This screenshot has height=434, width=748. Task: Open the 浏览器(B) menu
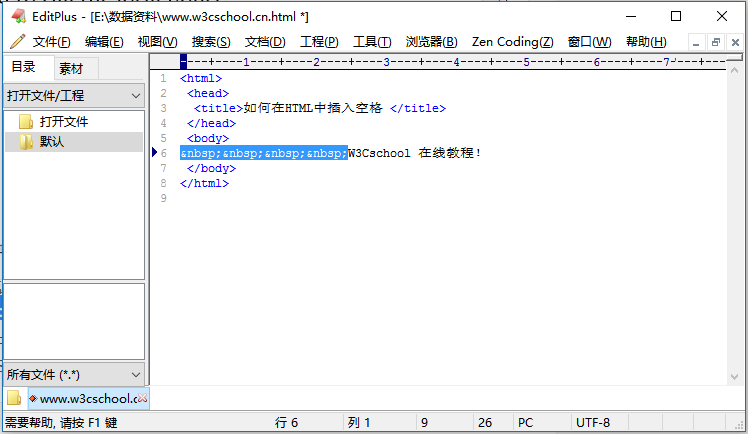431,42
